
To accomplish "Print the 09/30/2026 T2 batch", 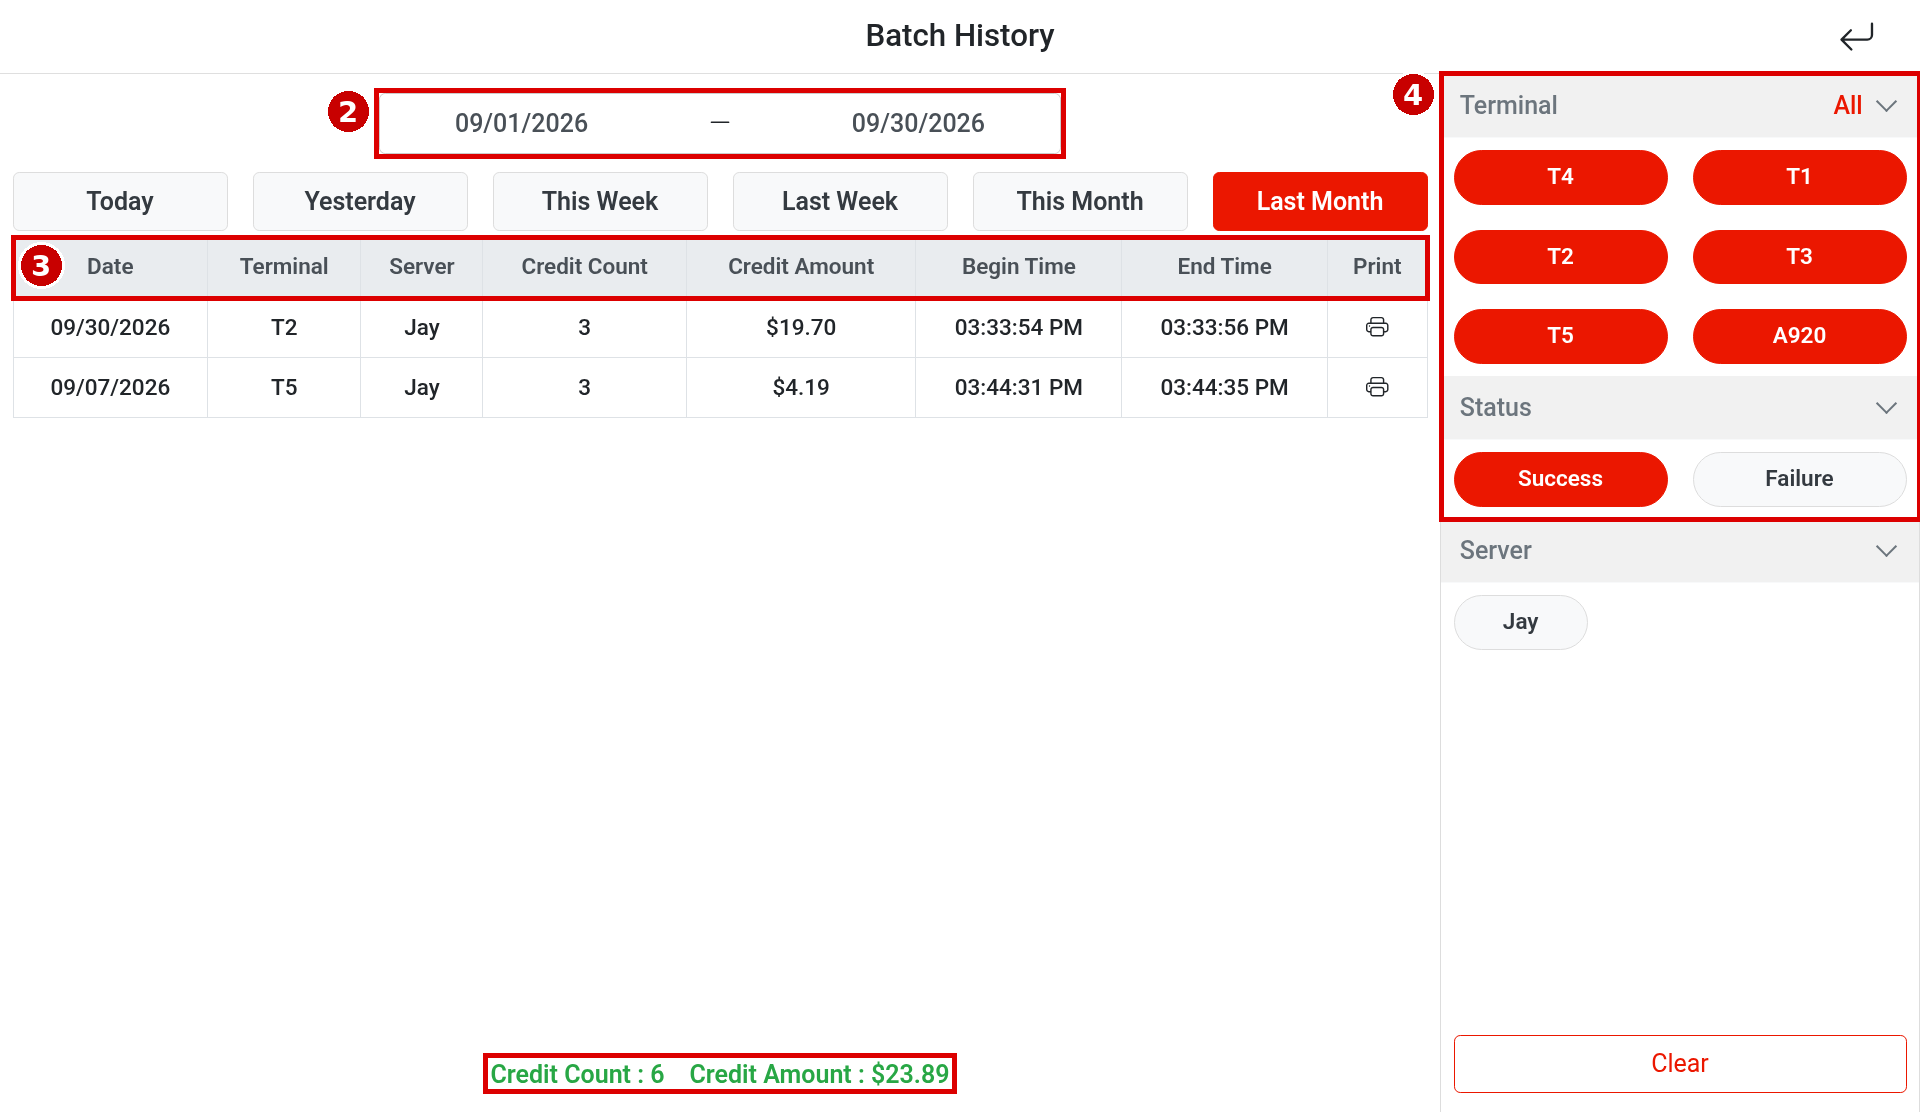I will point(1377,327).
